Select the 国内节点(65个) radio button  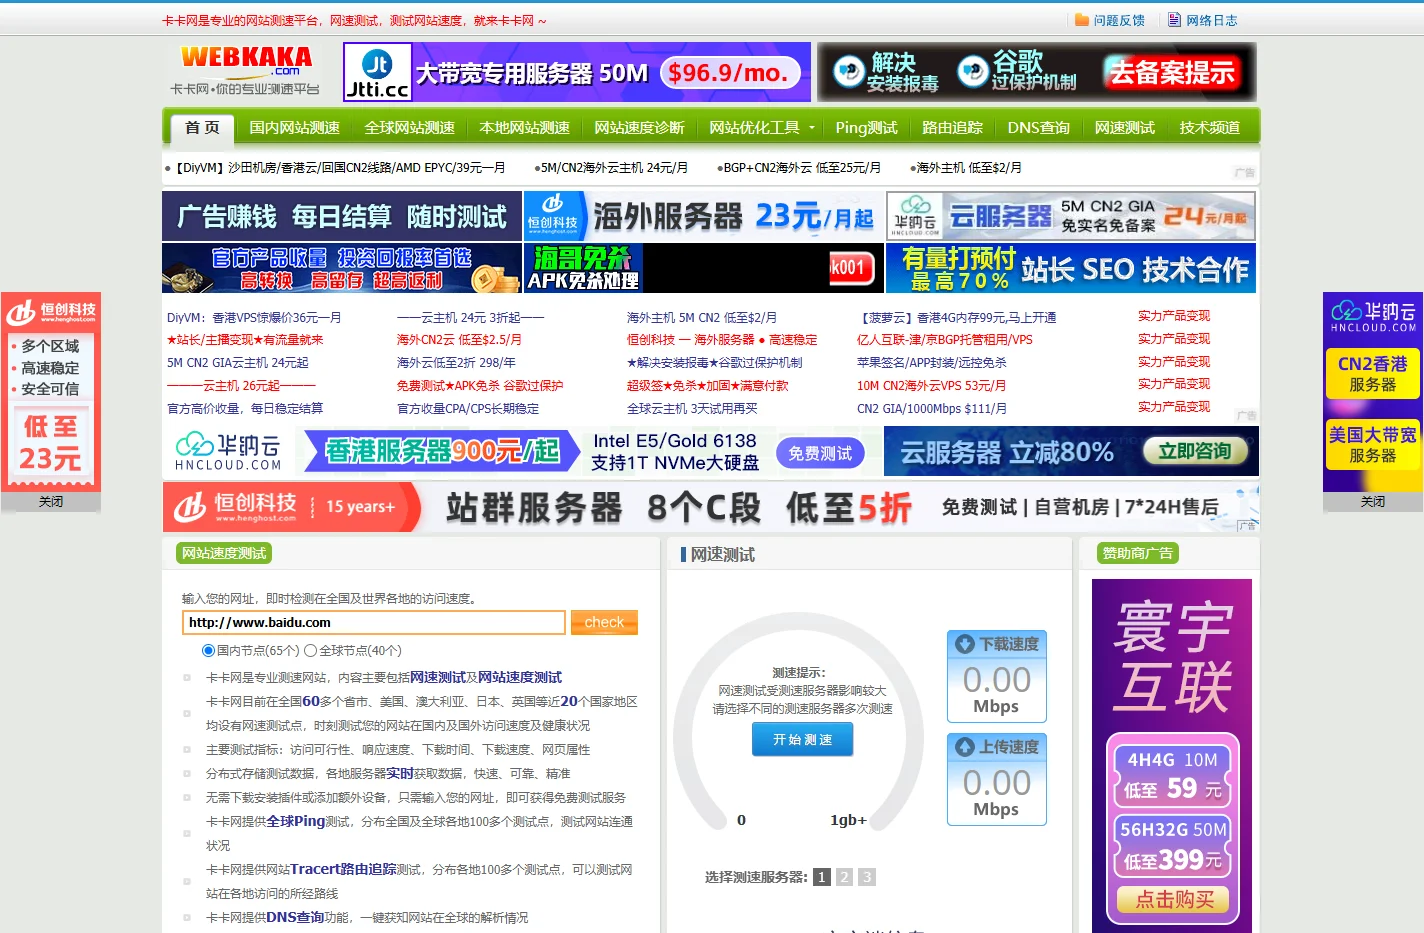pos(208,651)
